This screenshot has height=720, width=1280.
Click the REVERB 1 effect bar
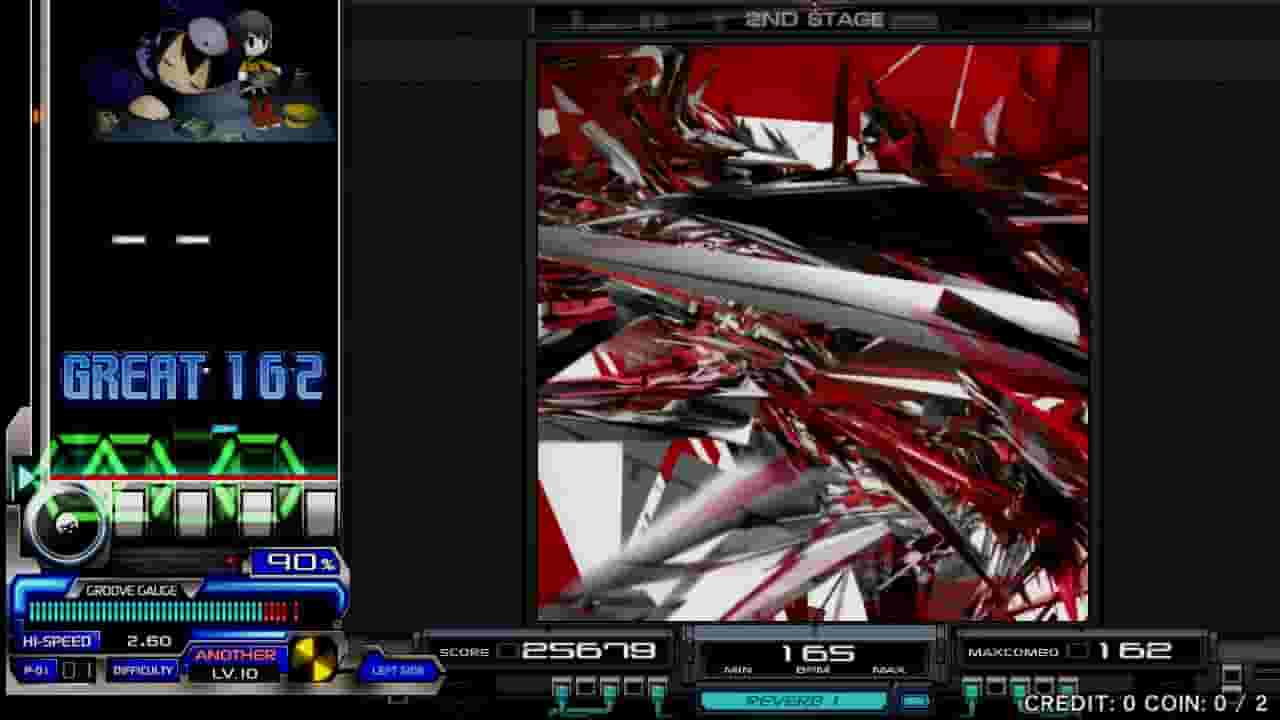click(x=793, y=701)
